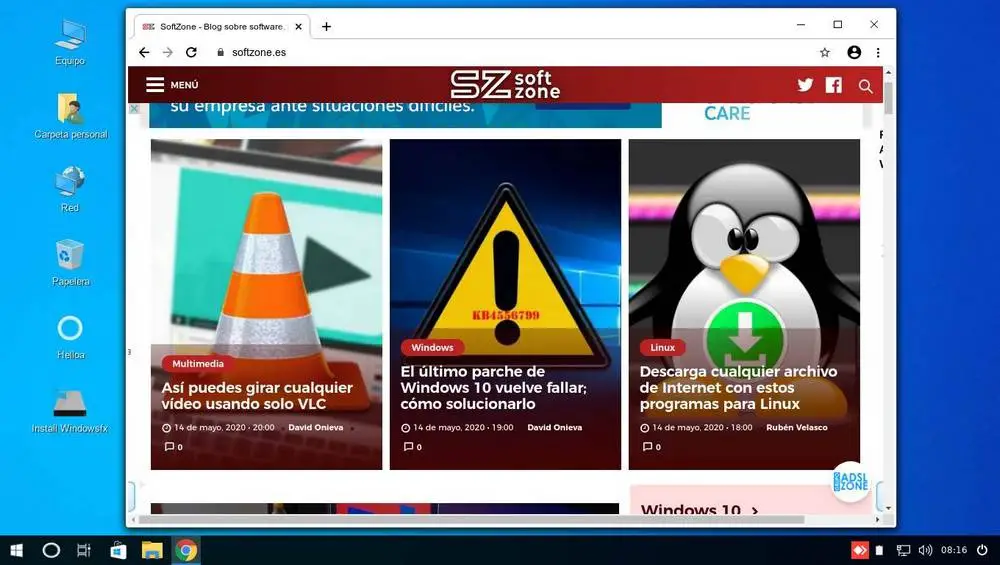Go forward using the browser forward arrow
Viewport: 1000px width, 565px height.
(x=168, y=52)
